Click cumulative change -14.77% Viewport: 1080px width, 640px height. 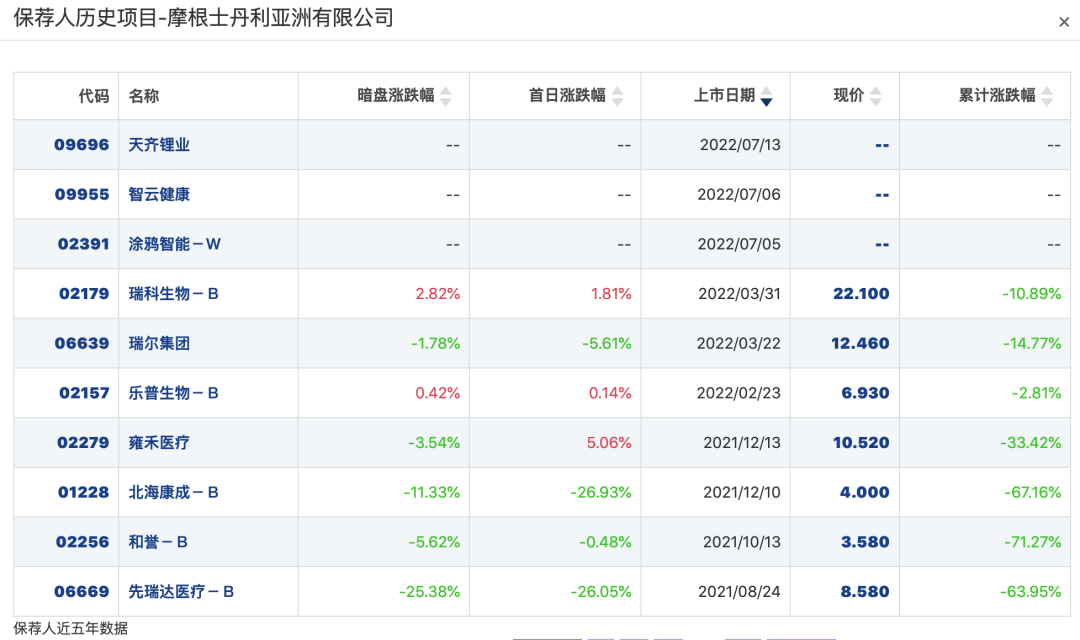tap(1032, 343)
